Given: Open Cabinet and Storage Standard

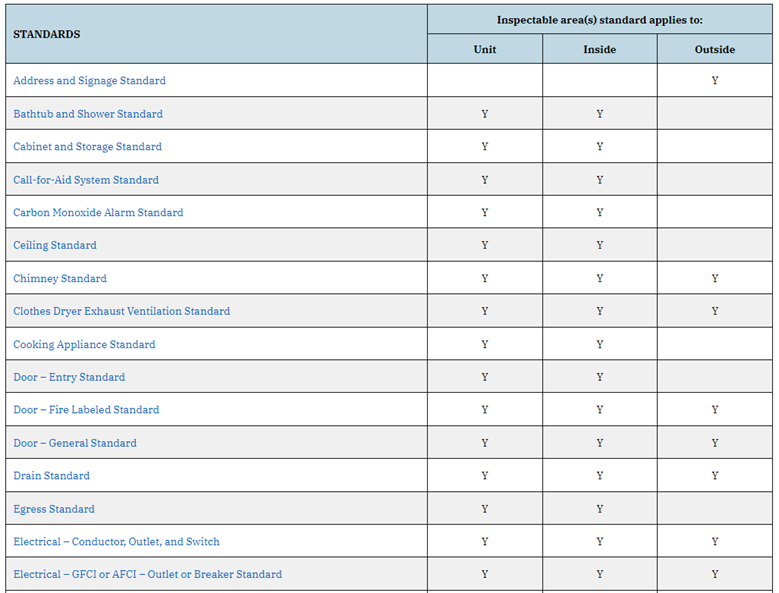Looking at the screenshot, I should coord(87,147).
